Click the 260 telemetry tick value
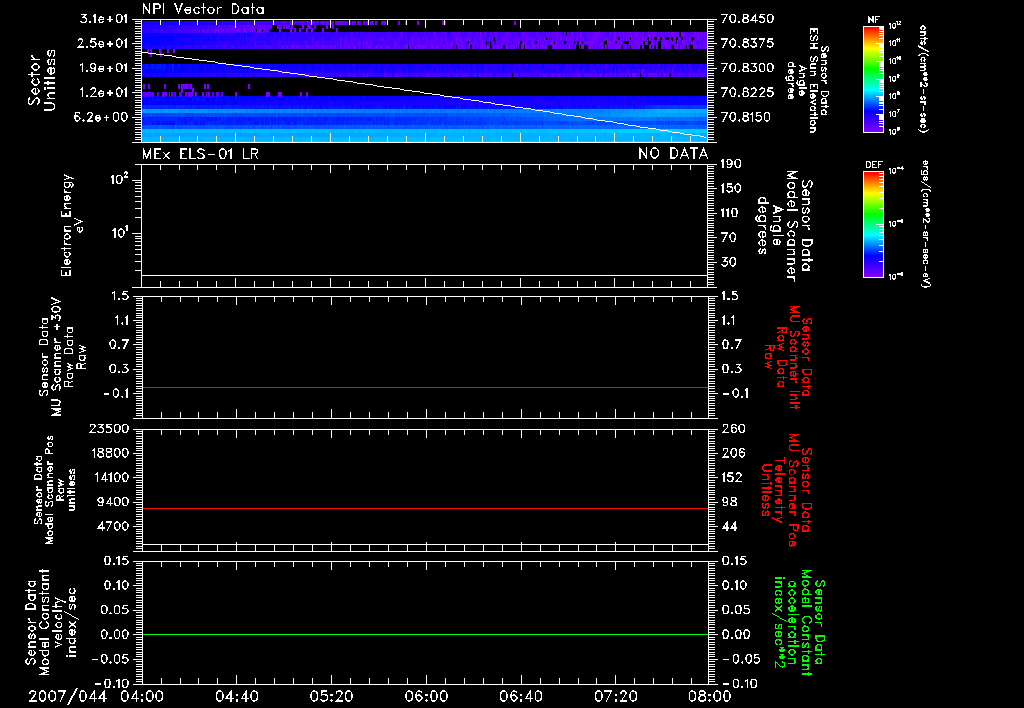 [x=733, y=428]
